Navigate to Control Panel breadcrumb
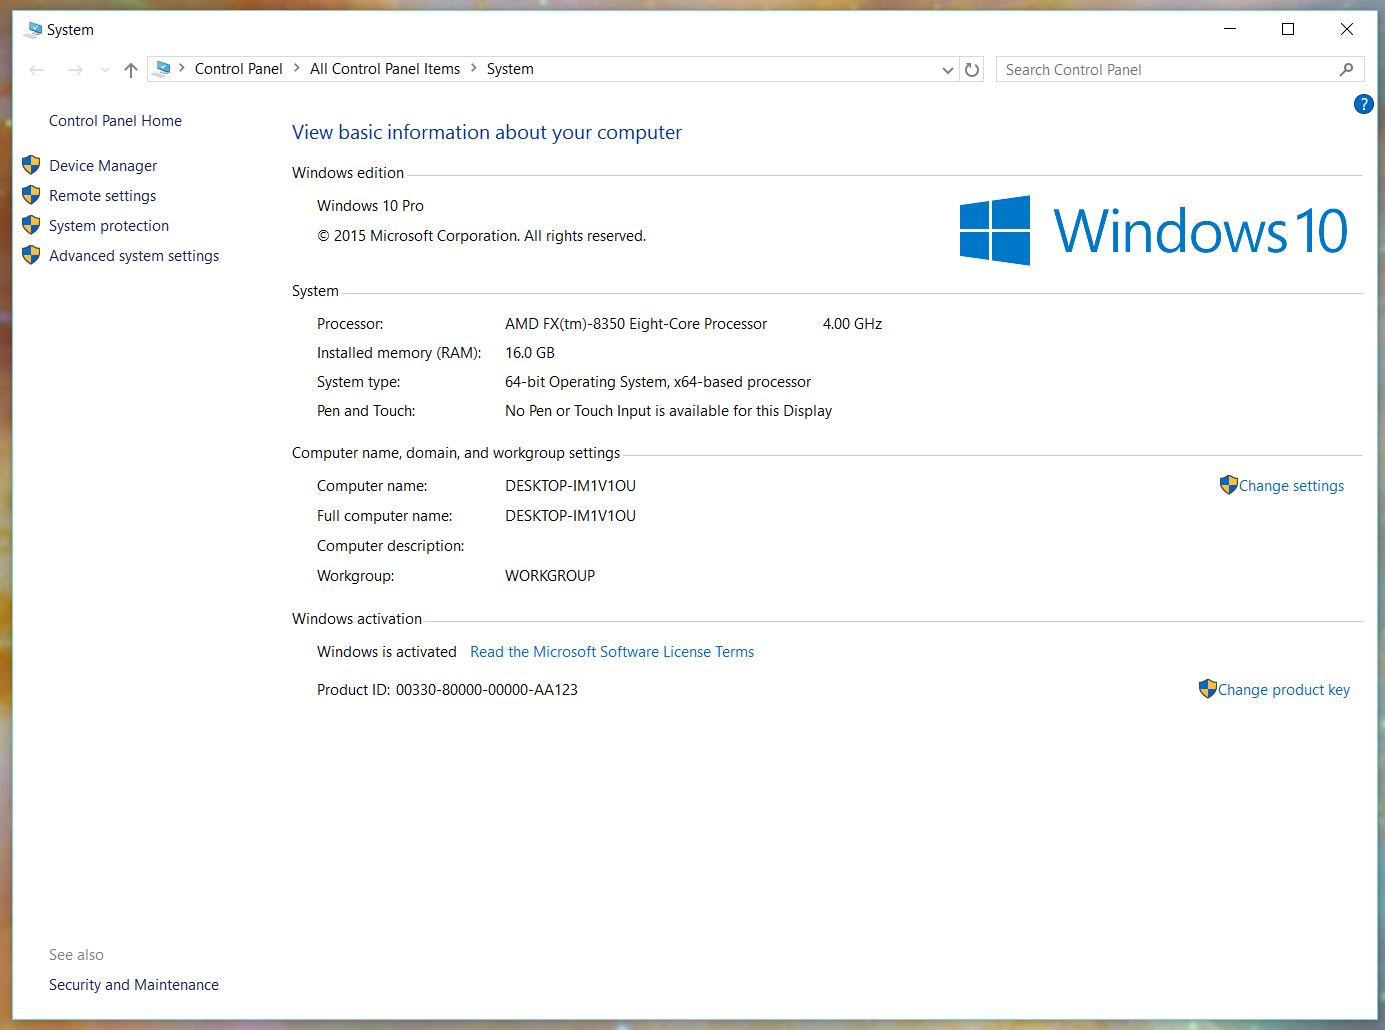The height and width of the screenshot is (1030, 1385). 238,69
